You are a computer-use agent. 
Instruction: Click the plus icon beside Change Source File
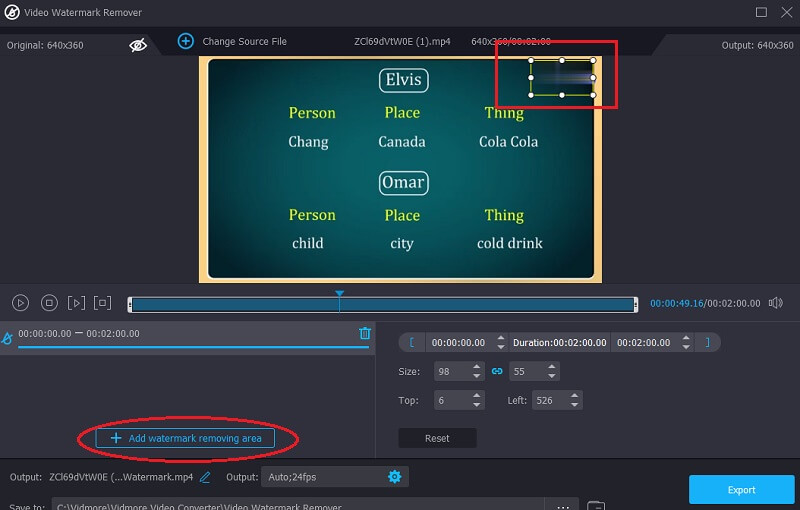tap(185, 41)
